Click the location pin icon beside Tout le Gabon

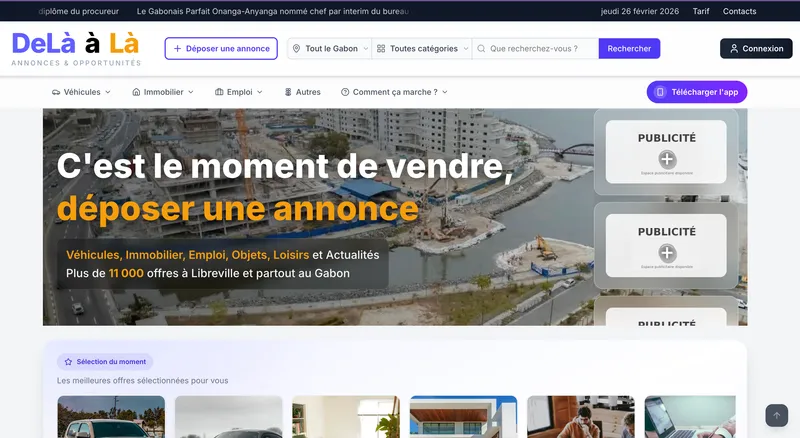click(x=296, y=48)
